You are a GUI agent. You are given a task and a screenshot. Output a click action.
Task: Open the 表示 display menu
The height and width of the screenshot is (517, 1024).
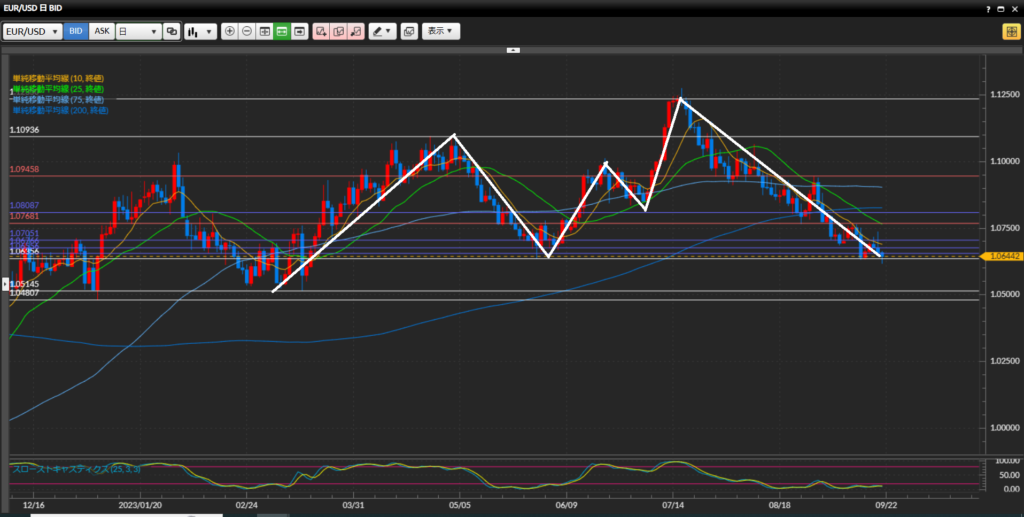point(441,31)
